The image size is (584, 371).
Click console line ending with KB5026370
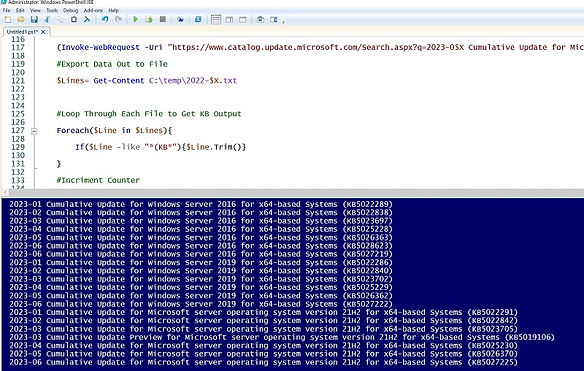tap(264, 354)
